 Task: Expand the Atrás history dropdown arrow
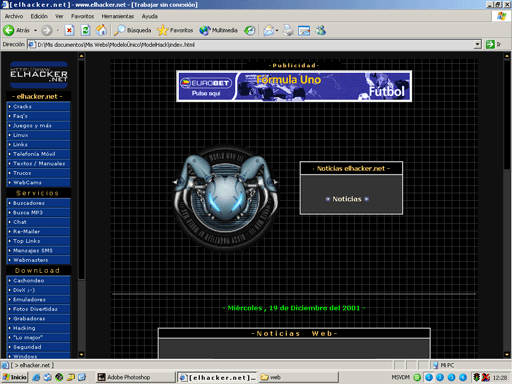pos(35,30)
